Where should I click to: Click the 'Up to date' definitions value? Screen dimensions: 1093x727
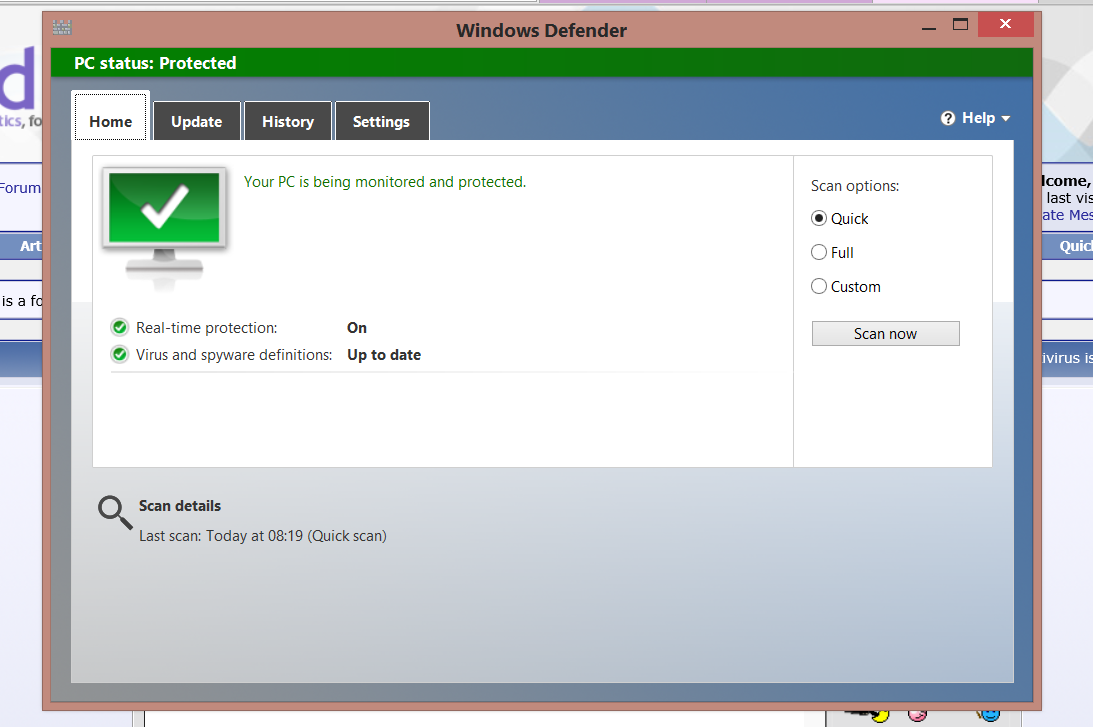click(384, 355)
